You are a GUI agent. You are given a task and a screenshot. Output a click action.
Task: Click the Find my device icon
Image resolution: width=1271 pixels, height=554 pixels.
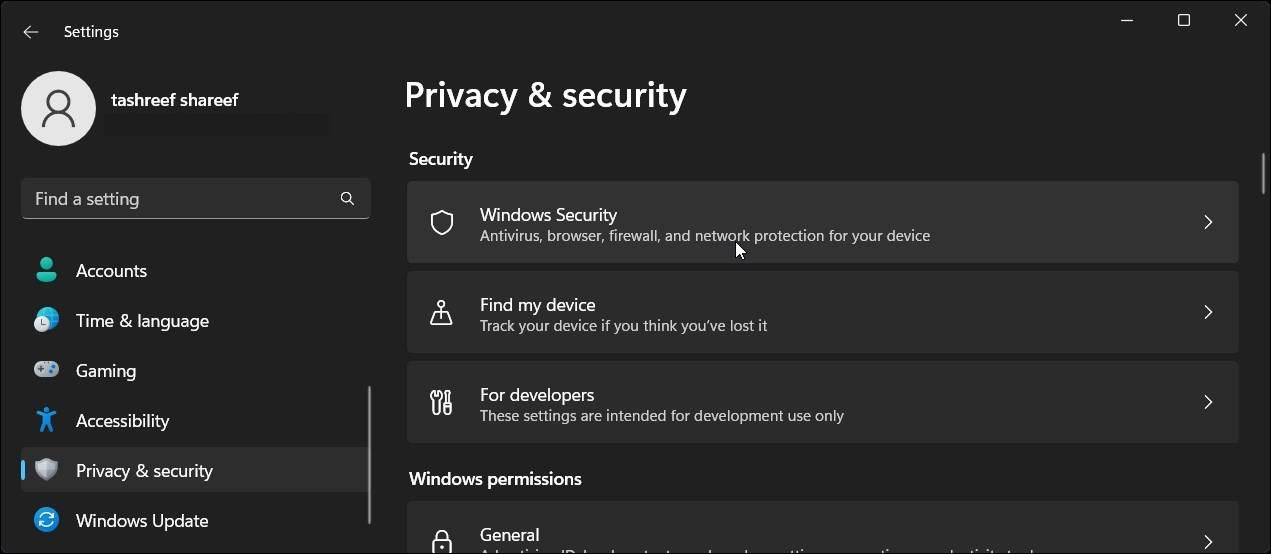[441, 312]
